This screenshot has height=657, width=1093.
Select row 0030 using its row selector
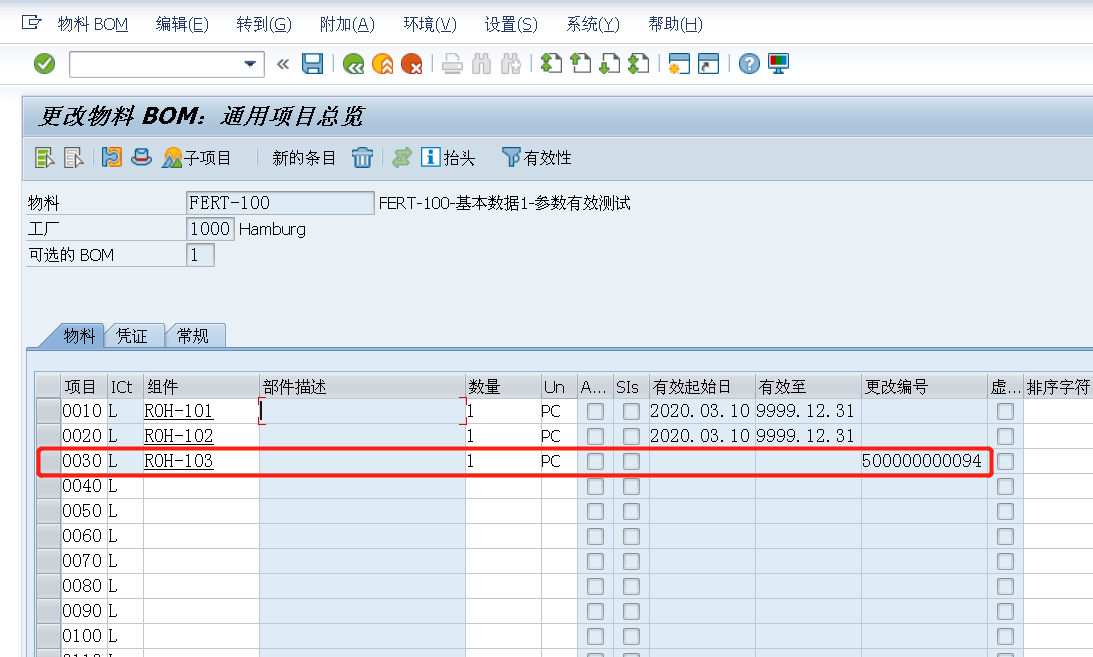(x=48, y=461)
